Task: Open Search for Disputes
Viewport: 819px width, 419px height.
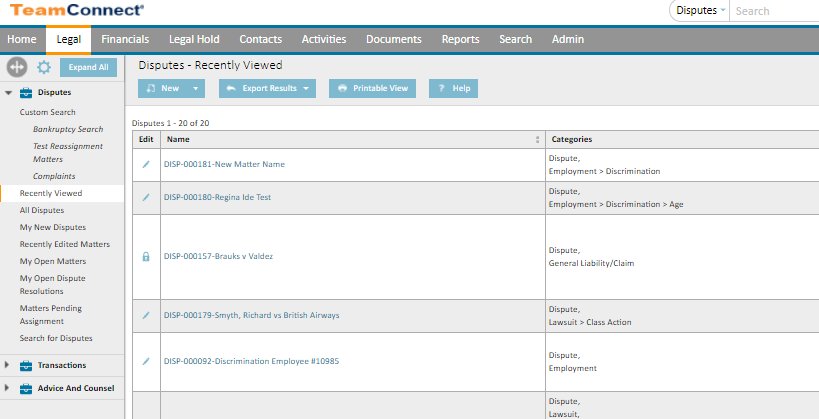Action: (56, 338)
